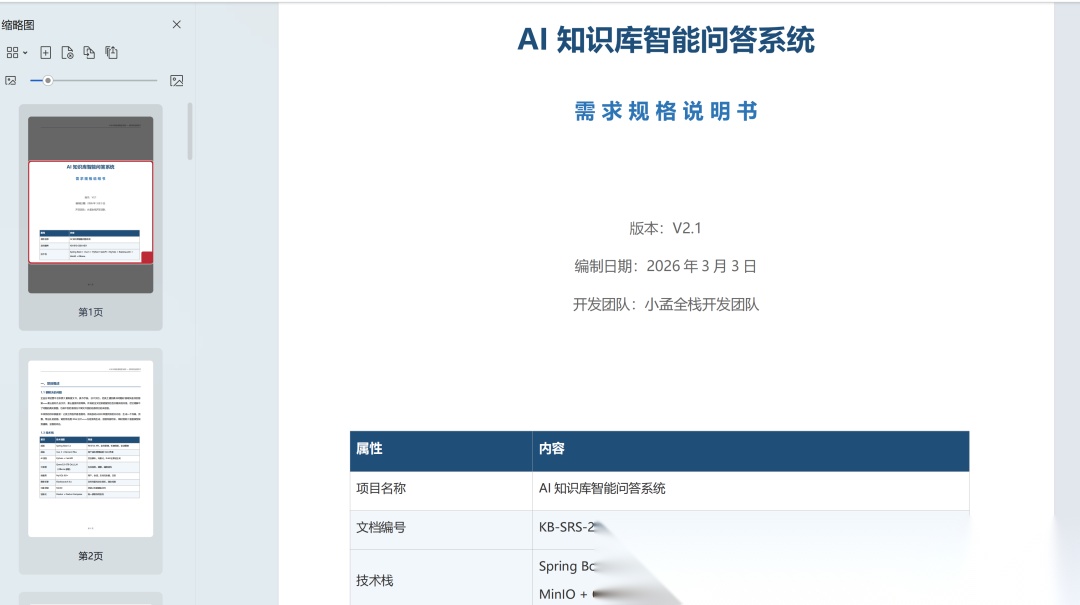Click the subtitle 需求规格说明书
Screen dimensions: 1080x605
pos(666,111)
